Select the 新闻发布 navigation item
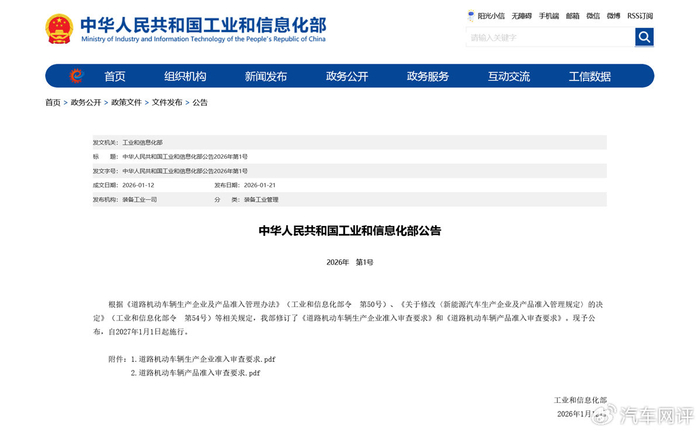 click(x=266, y=76)
